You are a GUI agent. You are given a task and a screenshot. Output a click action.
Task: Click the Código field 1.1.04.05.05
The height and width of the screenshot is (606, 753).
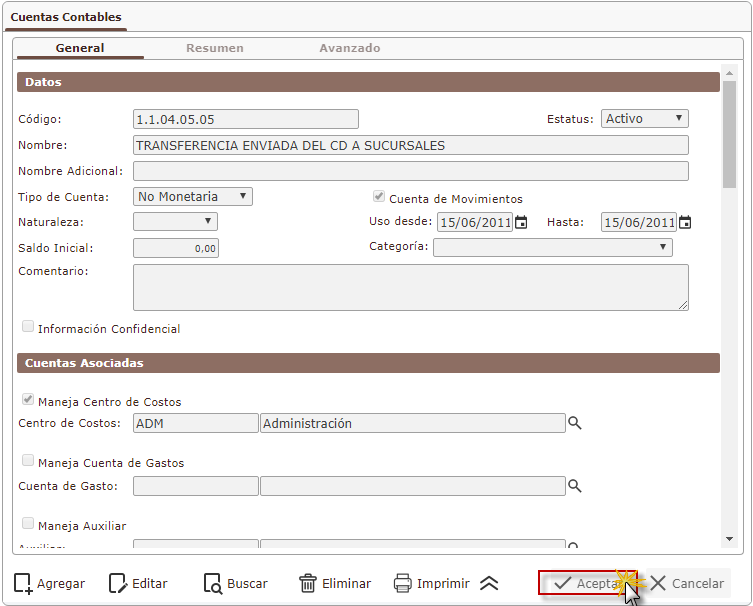coord(245,119)
